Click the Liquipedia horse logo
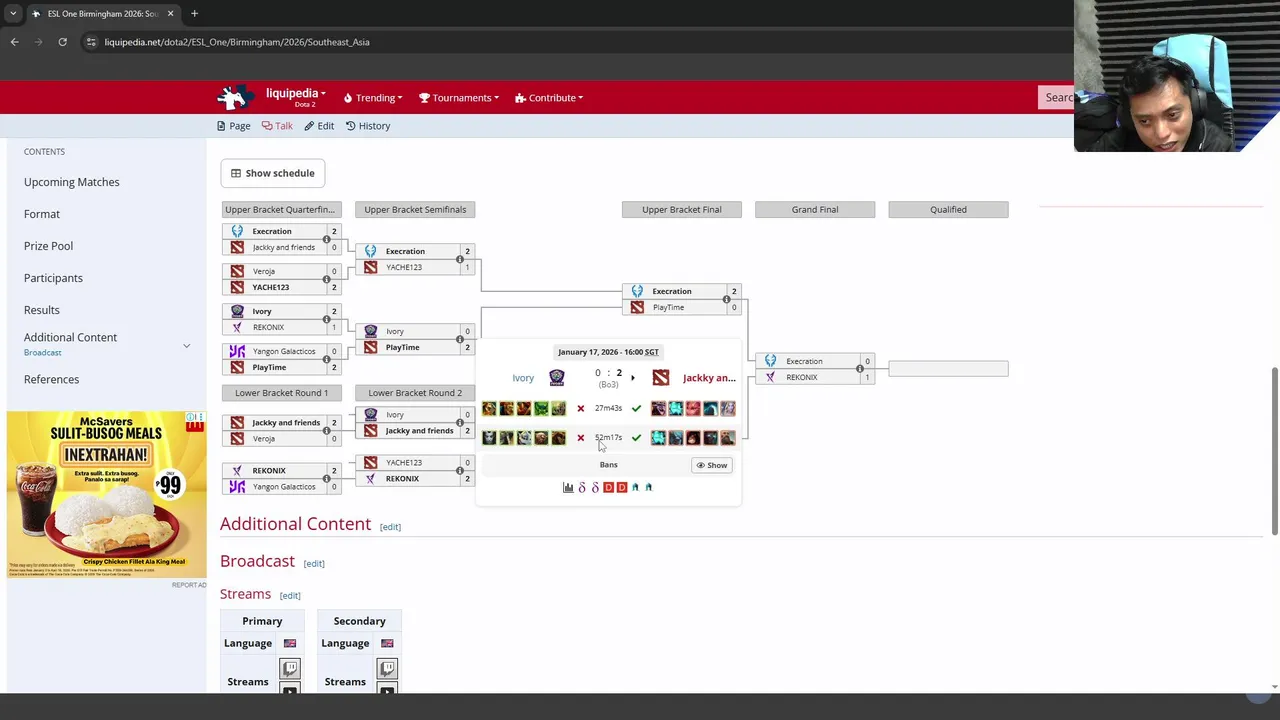The image size is (1280, 720). click(x=236, y=97)
